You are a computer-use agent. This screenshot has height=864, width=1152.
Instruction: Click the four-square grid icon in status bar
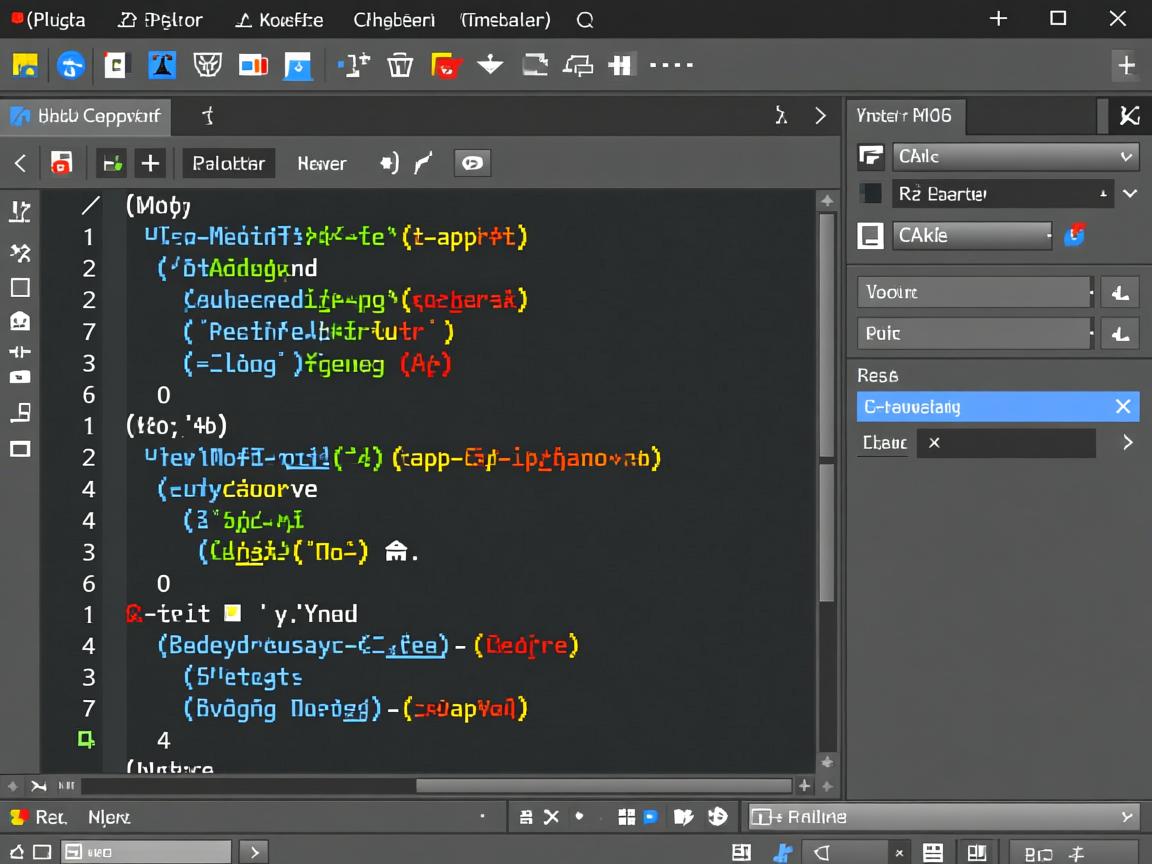(627, 817)
